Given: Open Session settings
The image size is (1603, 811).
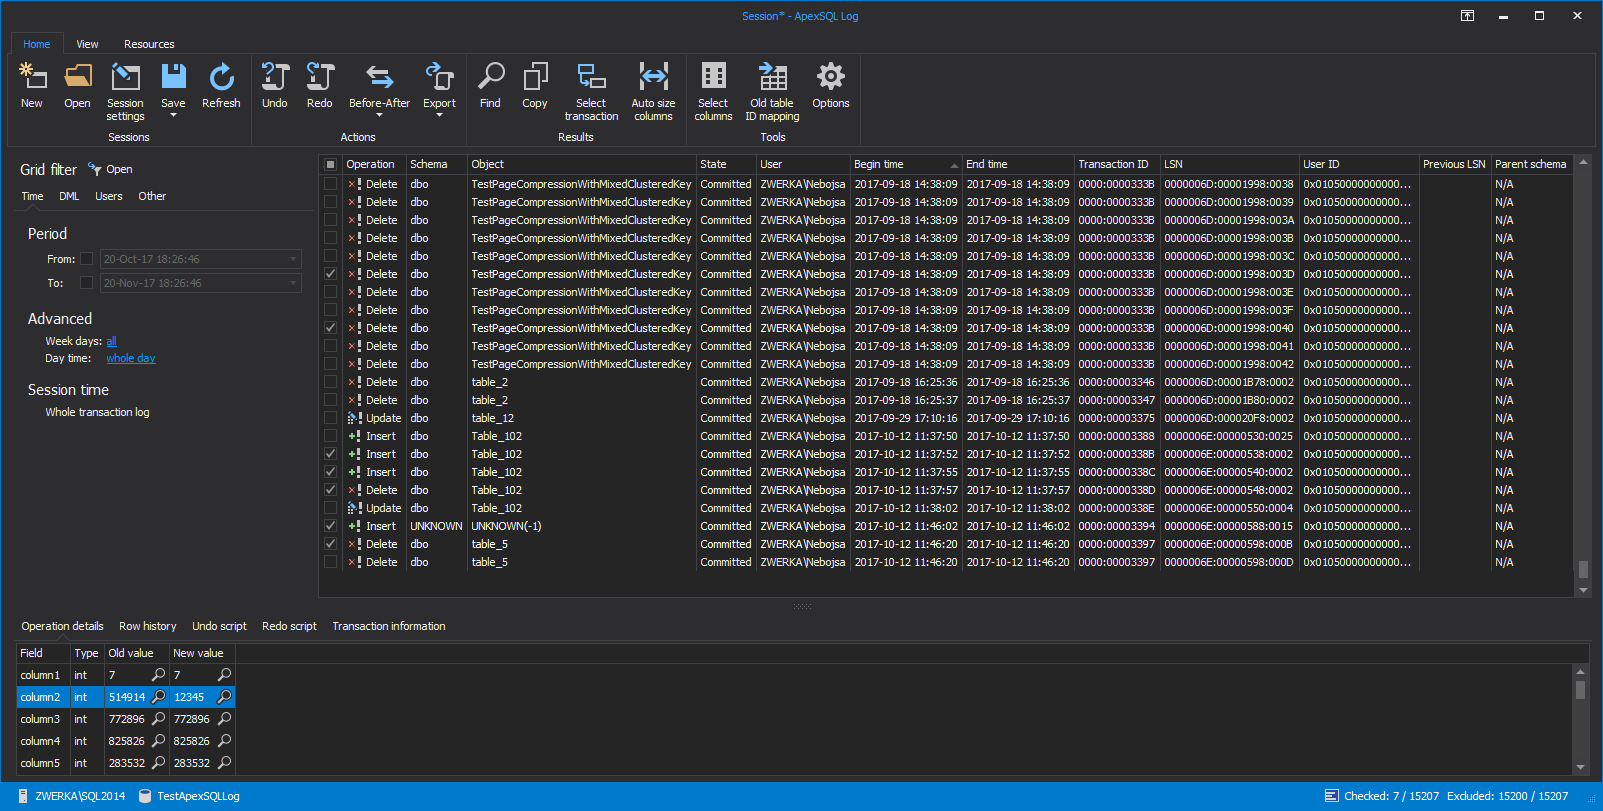Looking at the screenshot, I should 126,77.
